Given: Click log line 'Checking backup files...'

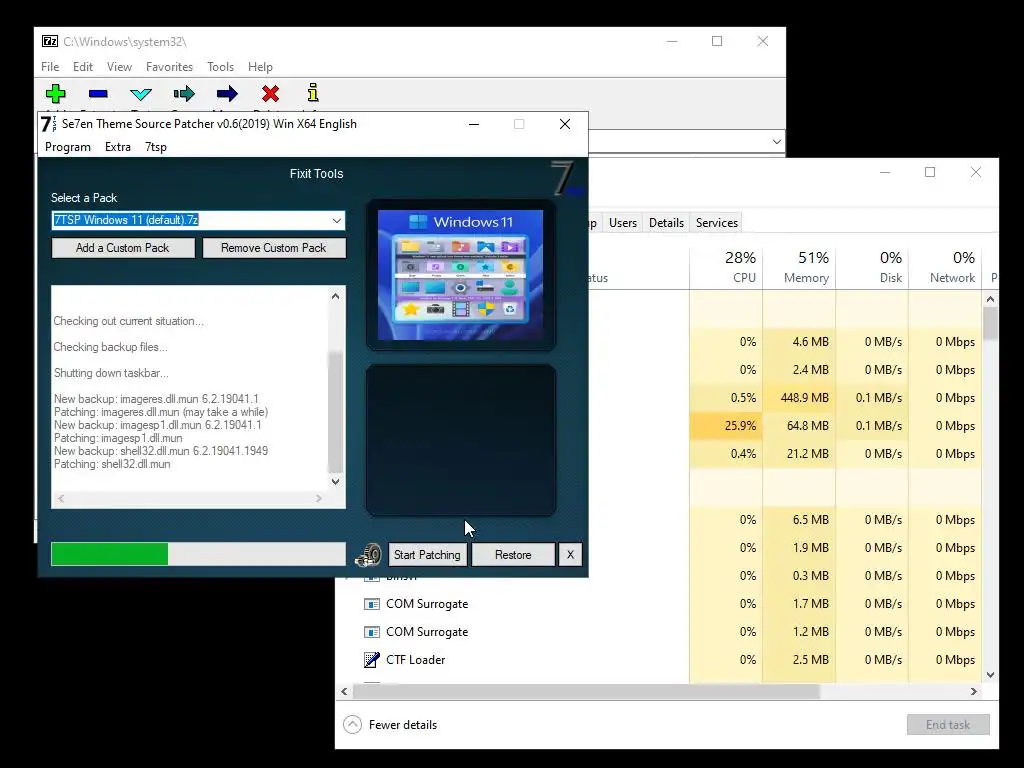Looking at the screenshot, I should coord(110,347).
